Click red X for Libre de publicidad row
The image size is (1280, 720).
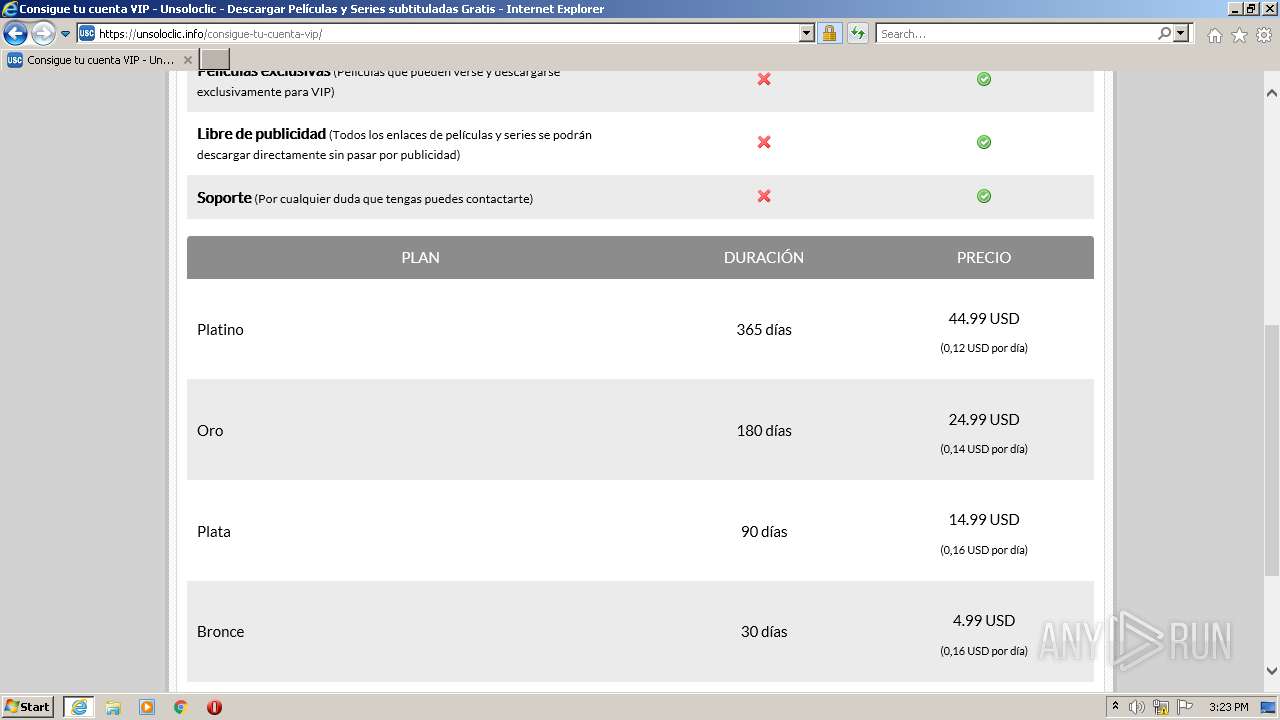(764, 142)
